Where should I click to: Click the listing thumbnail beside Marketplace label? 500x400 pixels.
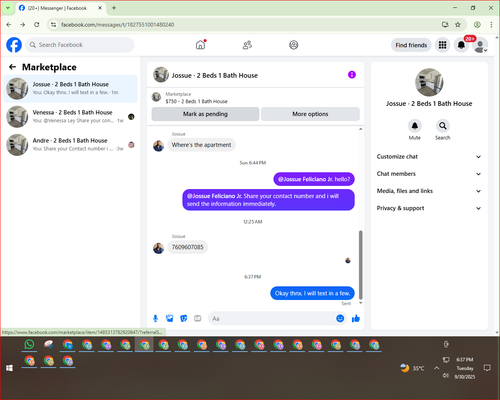coord(156,97)
